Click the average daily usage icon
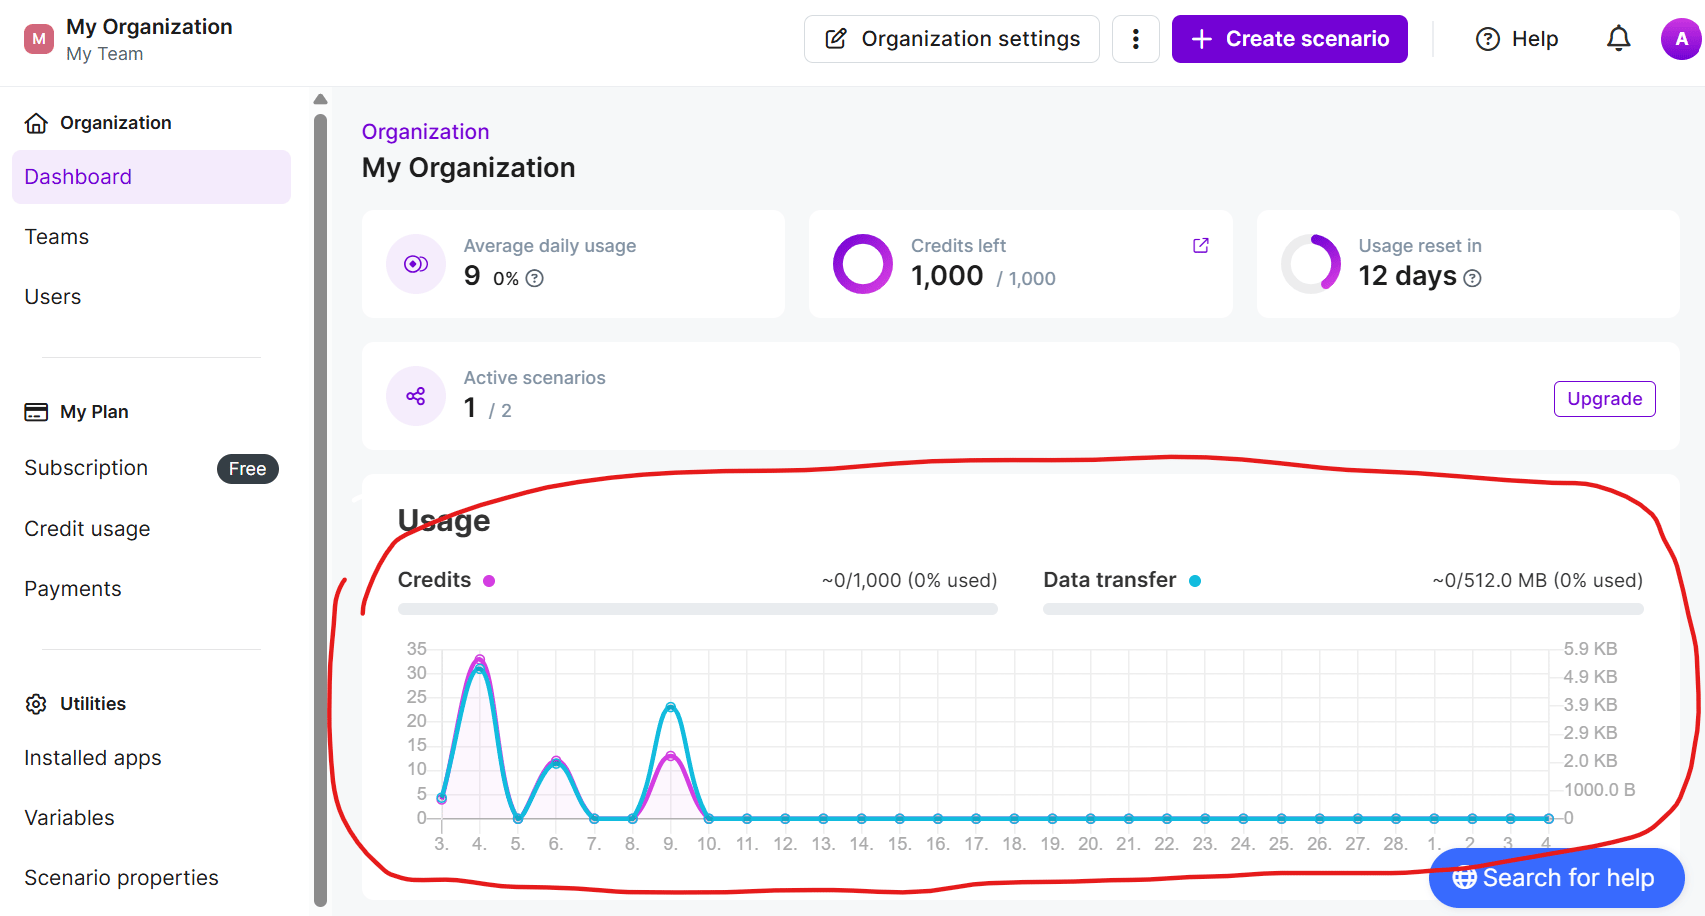Screen dimensions: 1705x916 (416, 264)
